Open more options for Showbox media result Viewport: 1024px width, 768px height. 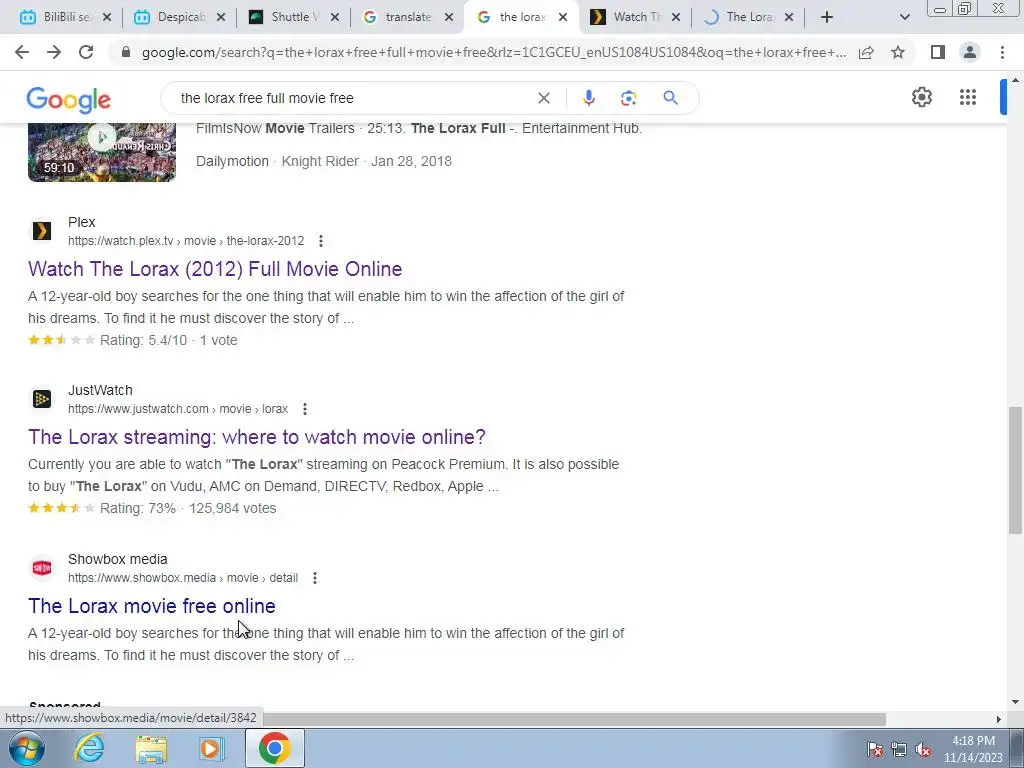315,578
